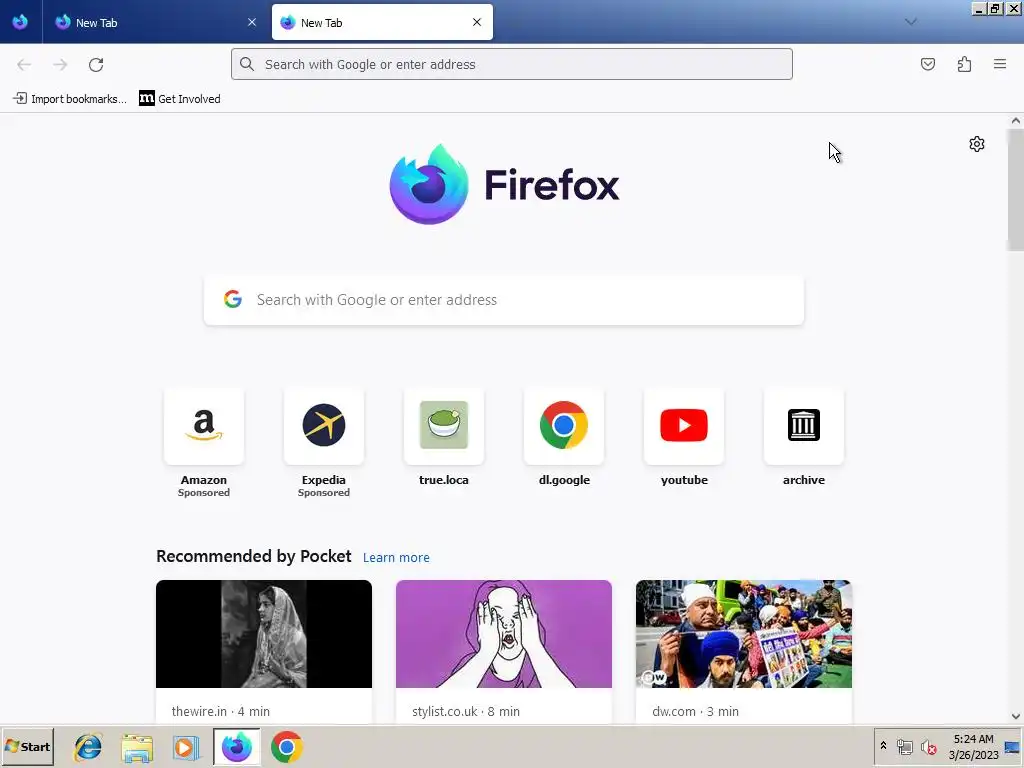Open the Extensions puzzle icon

[x=964, y=64]
